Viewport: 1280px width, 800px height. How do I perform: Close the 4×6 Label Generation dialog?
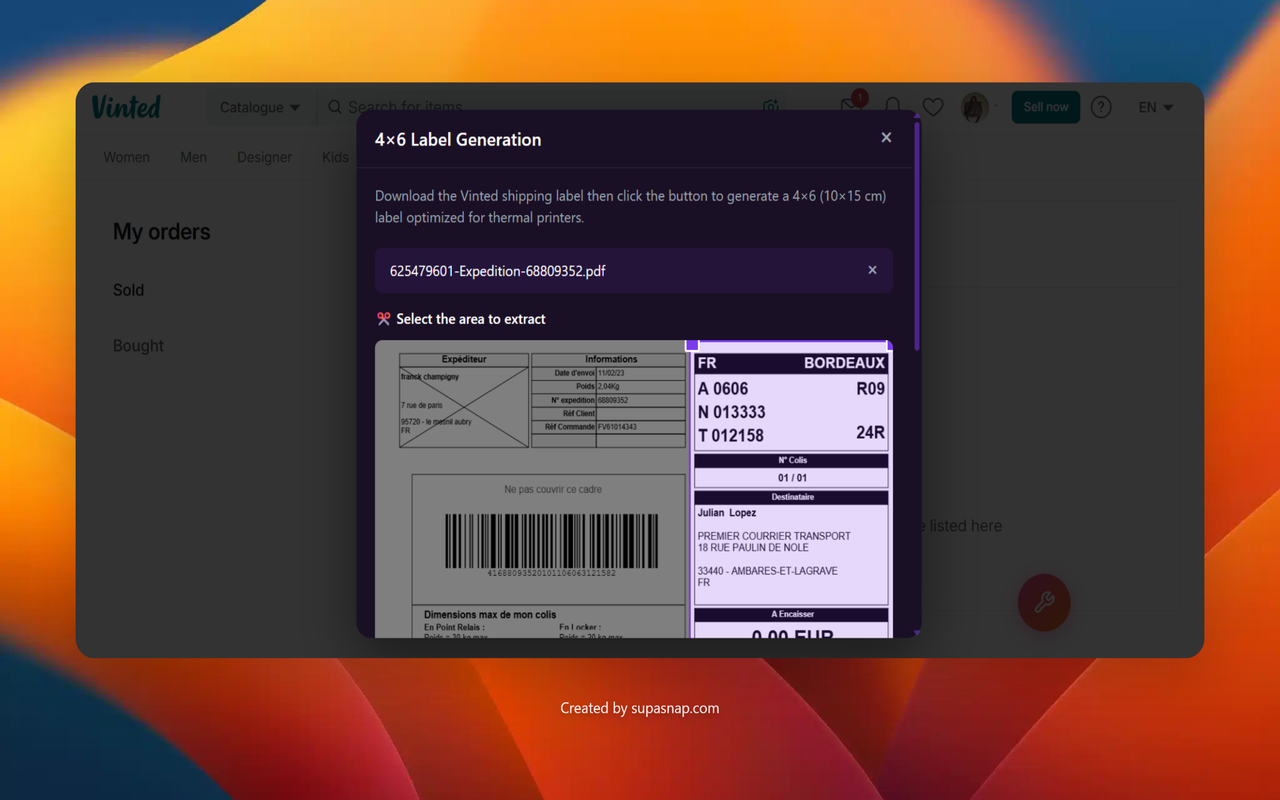click(x=886, y=138)
